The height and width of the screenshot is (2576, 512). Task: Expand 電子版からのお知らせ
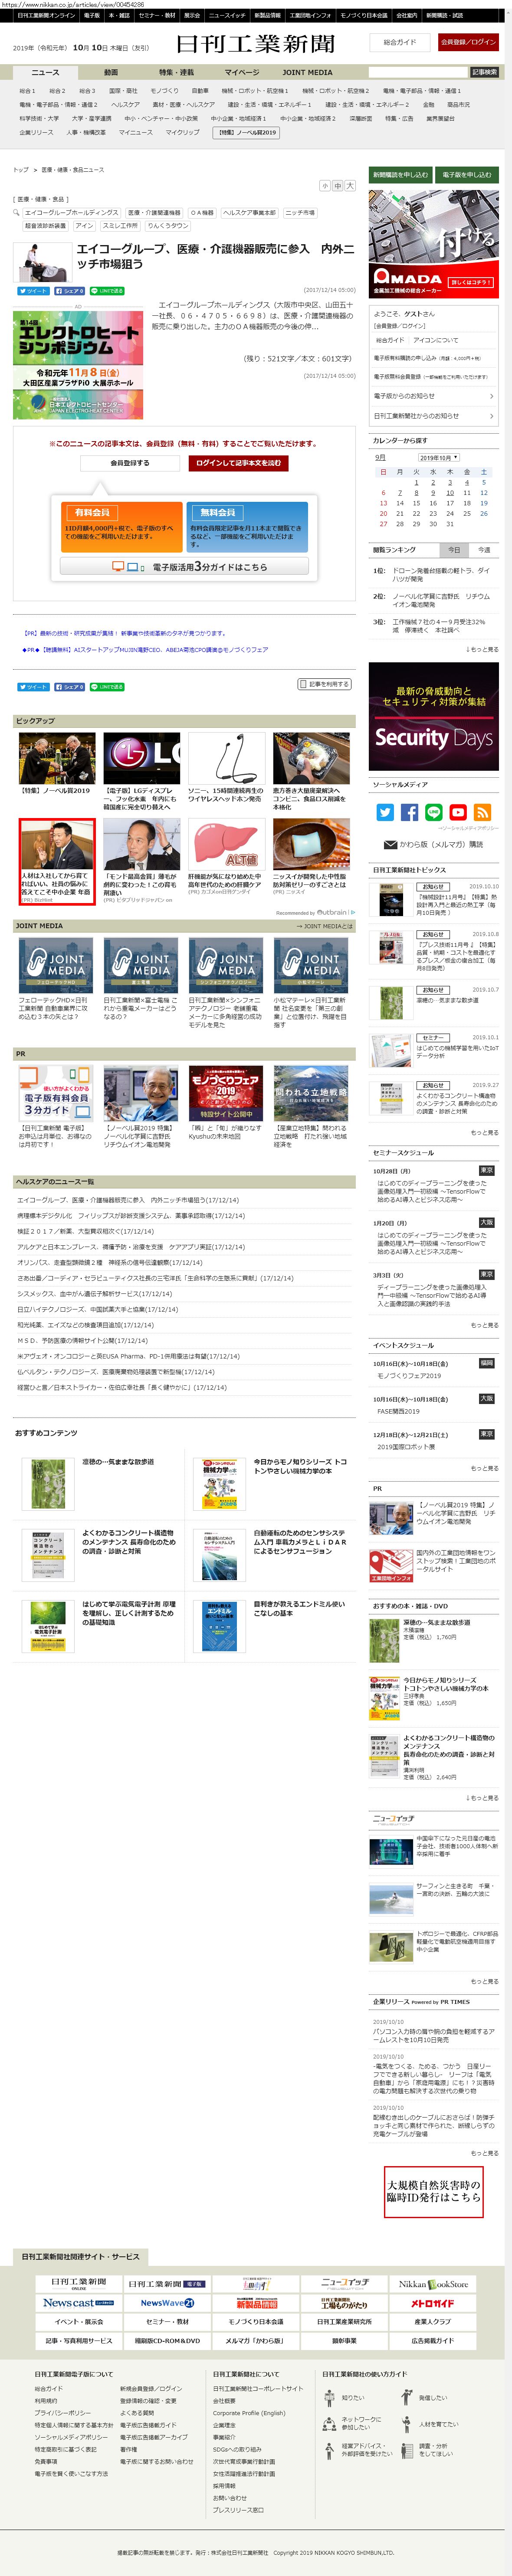434,396
